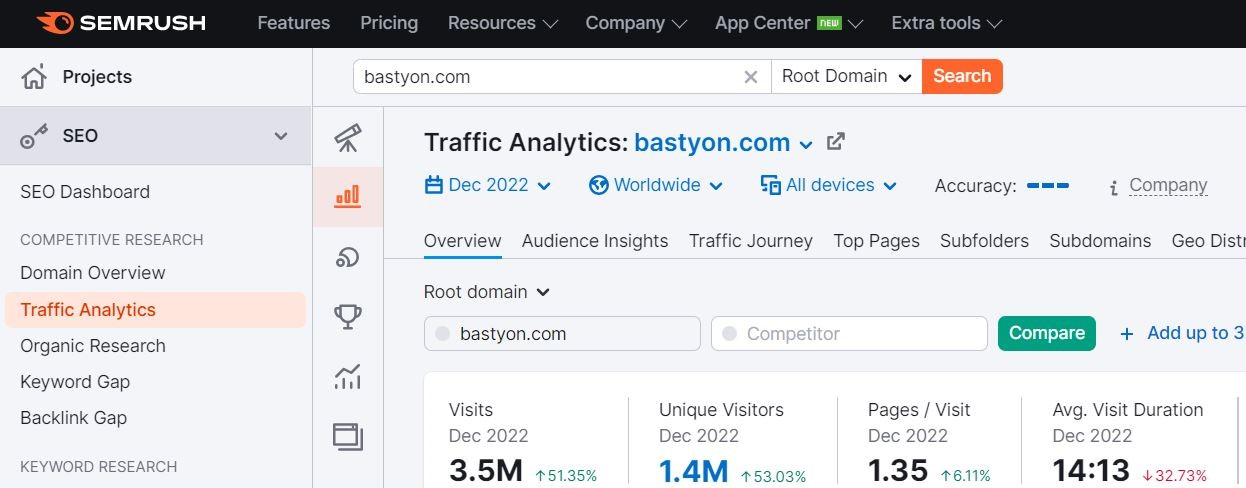Viewport: 1246px width, 488px height.
Task: Open Domain Overview in sidebar
Action: tap(93, 273)
